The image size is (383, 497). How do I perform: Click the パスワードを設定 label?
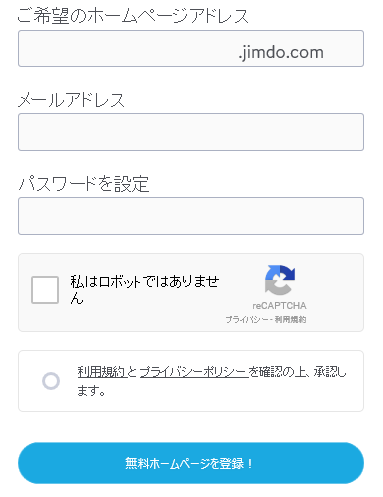pos(83,183)
